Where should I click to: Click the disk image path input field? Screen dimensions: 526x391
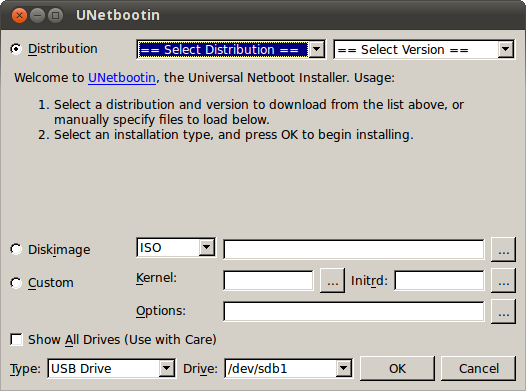[354, 249]
